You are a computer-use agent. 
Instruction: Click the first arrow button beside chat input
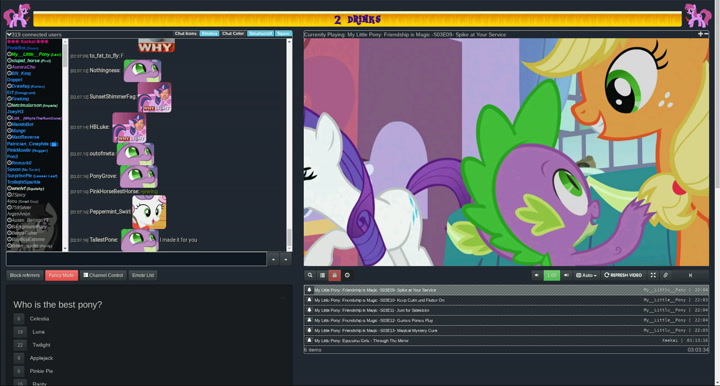tap(273, 259)
